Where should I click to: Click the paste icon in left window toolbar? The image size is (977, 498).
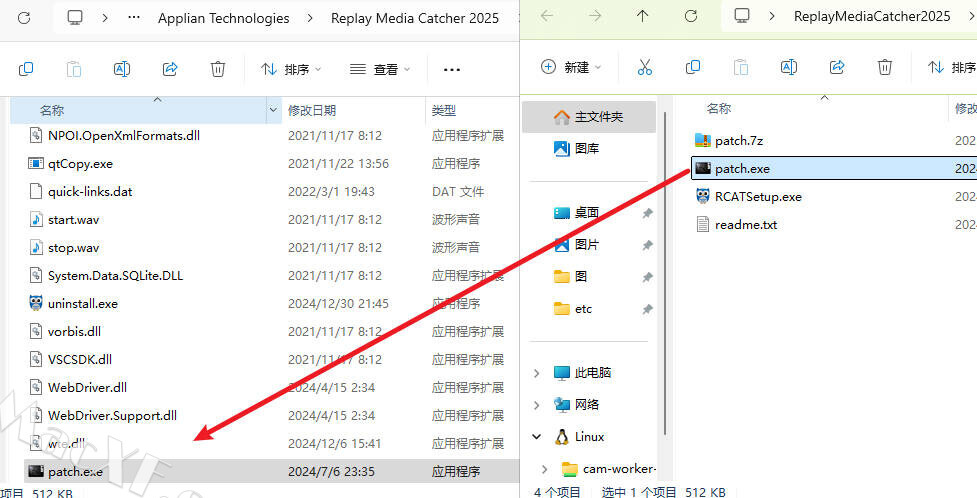(x=74, y=69)
